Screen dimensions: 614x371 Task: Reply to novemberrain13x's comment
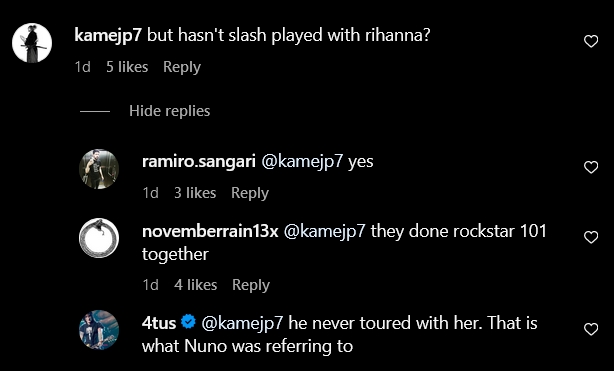(x=251, y=285)
